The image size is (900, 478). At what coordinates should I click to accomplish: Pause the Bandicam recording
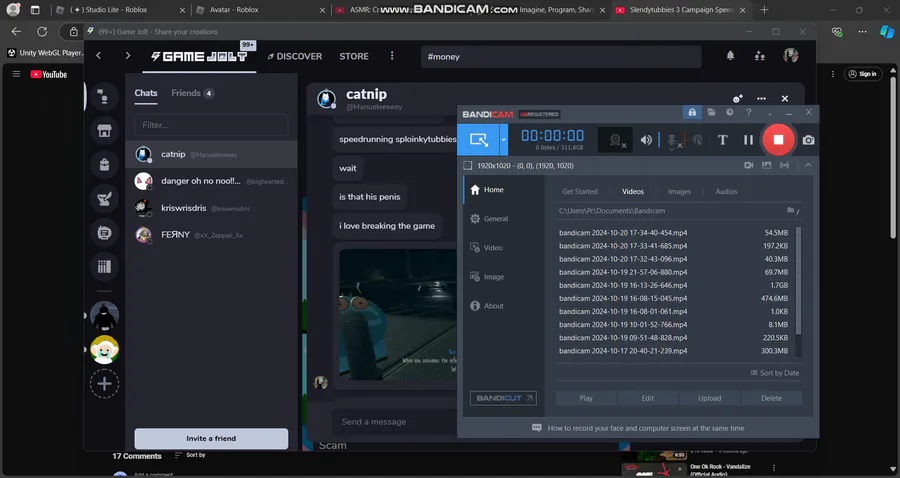point(748,139)
